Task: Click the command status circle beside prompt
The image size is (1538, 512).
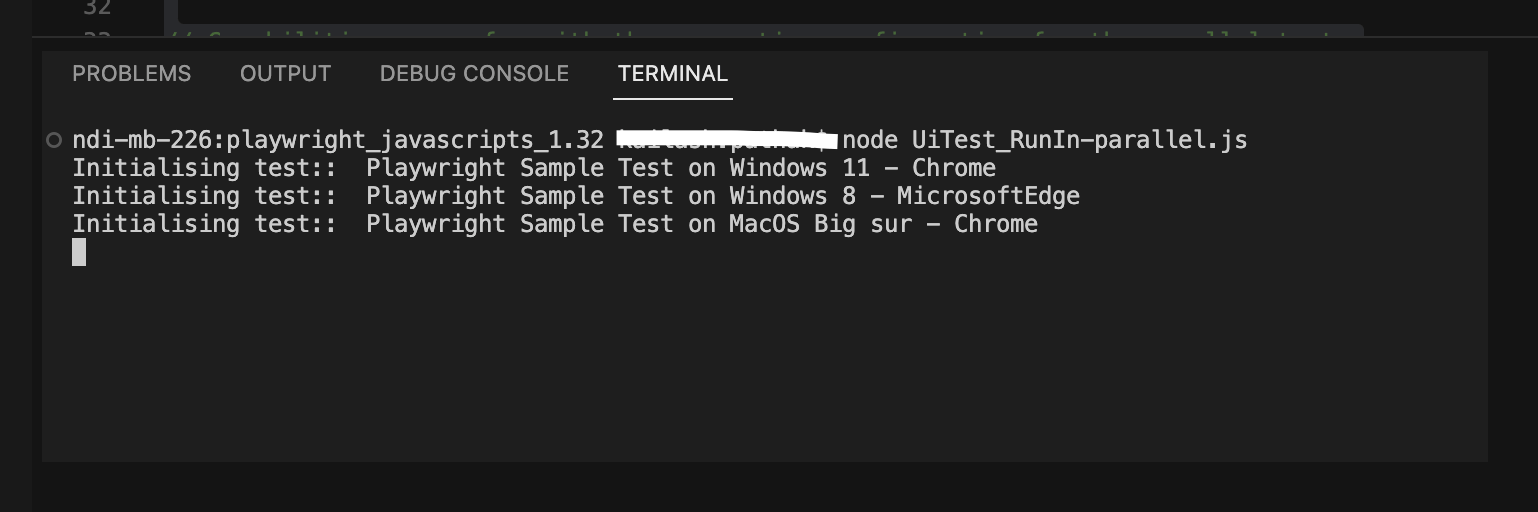Action: coord(54,140)
